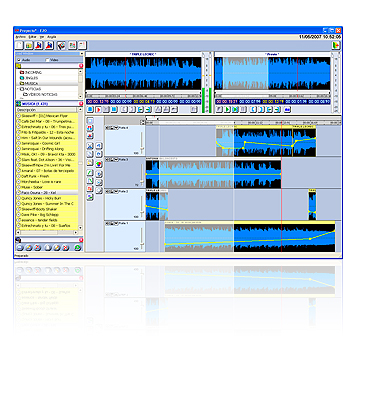Click down arrow of library list vertical scrollbar

pos(80,228)
